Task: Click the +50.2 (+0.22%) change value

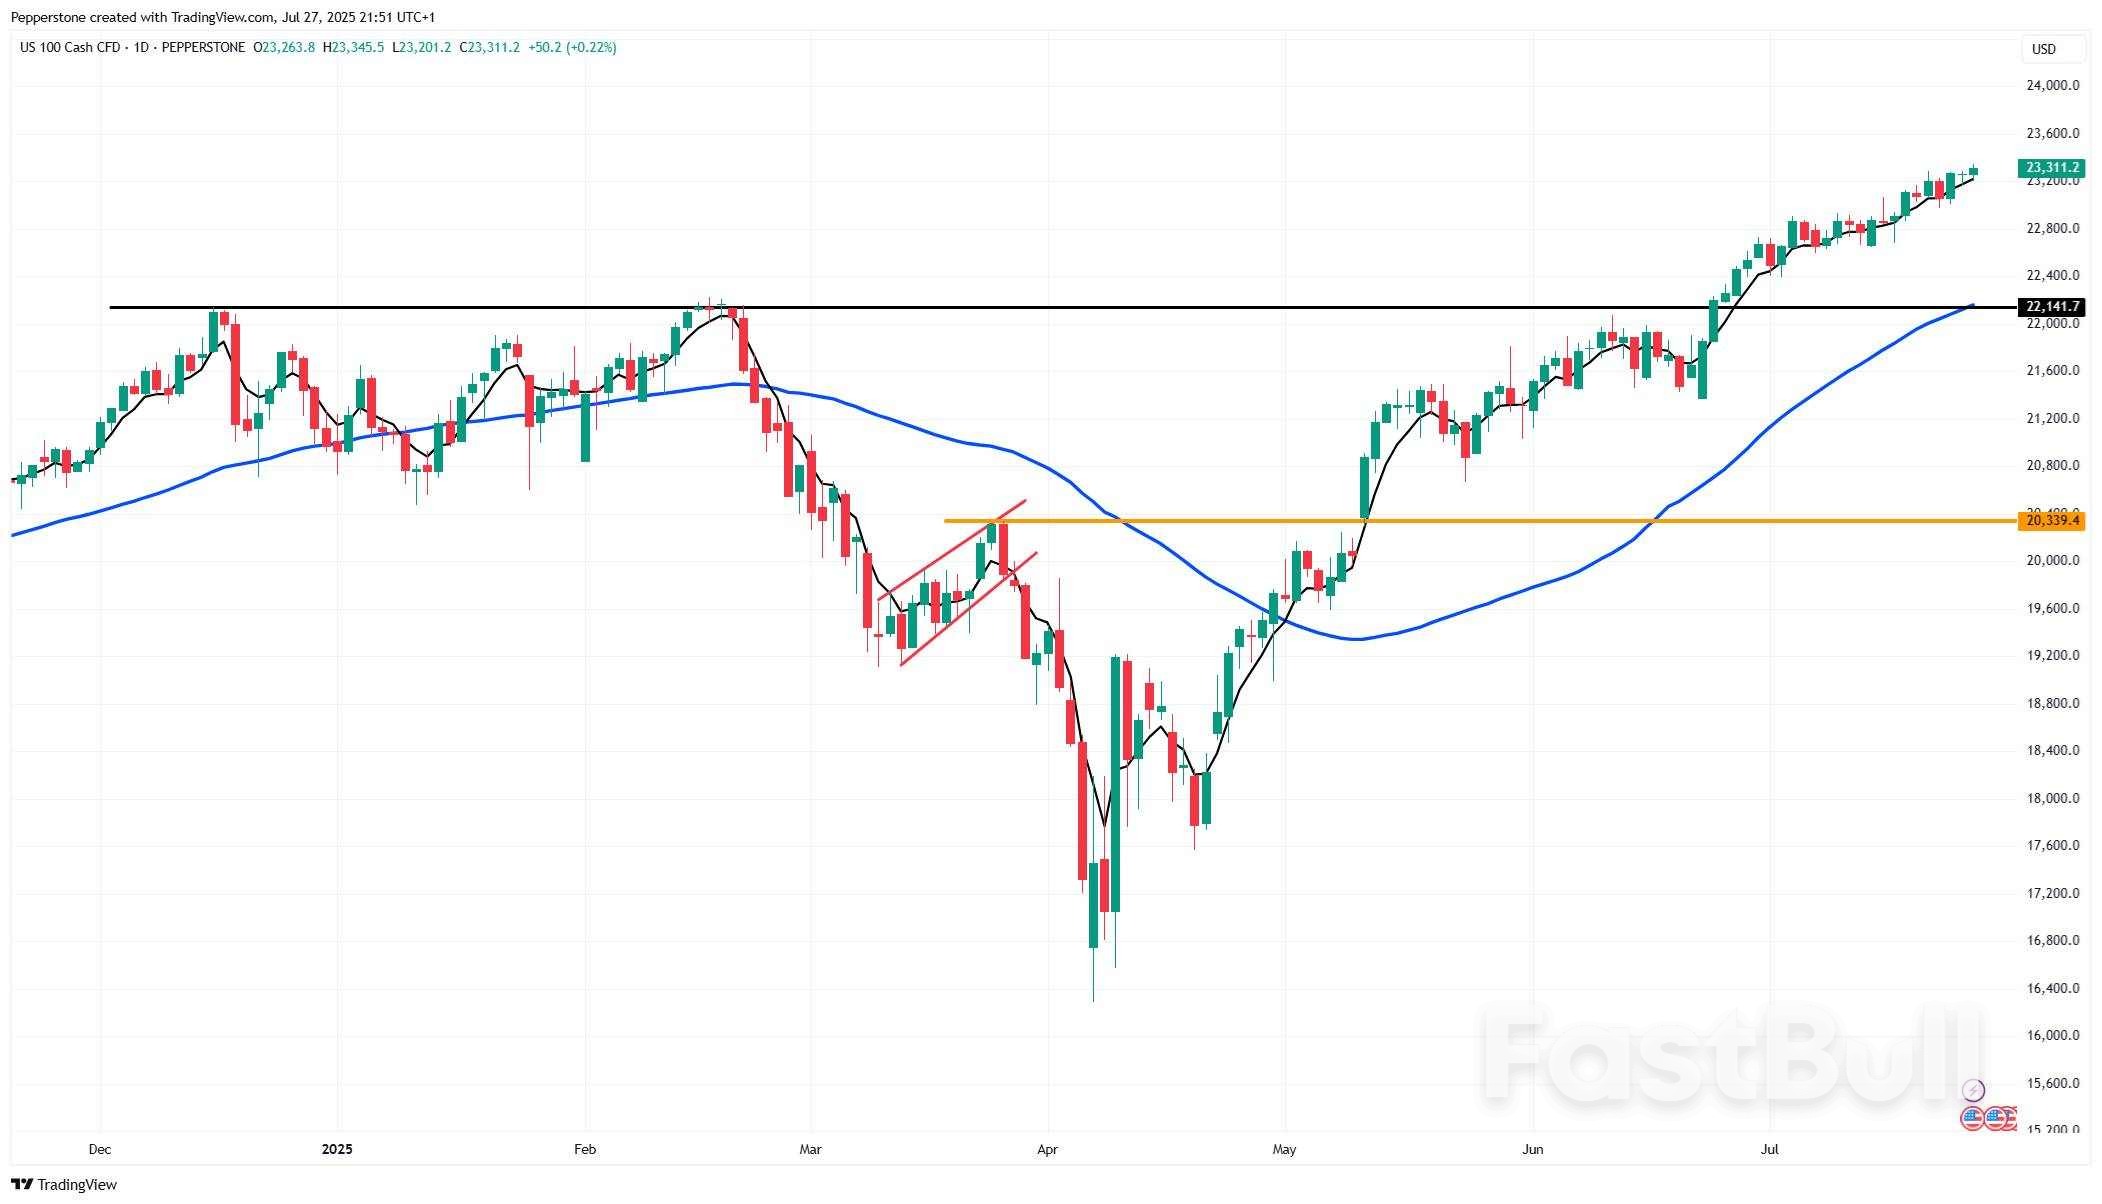Action: click(572, 47)
